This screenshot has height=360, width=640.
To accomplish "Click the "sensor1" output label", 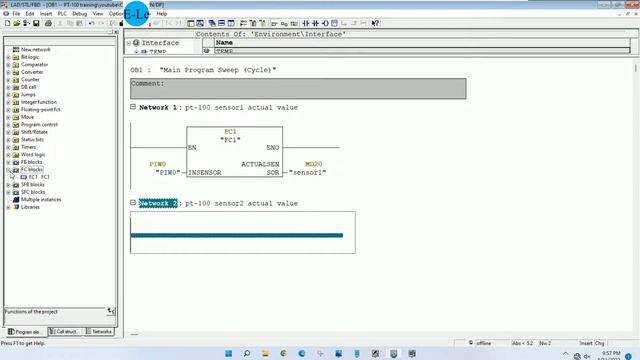I will click(x=307, y=173).
